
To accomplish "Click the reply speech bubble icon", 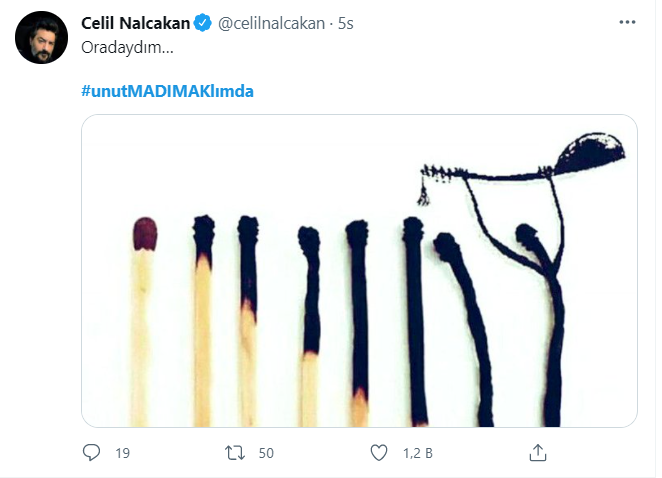I will click(92, 453).
